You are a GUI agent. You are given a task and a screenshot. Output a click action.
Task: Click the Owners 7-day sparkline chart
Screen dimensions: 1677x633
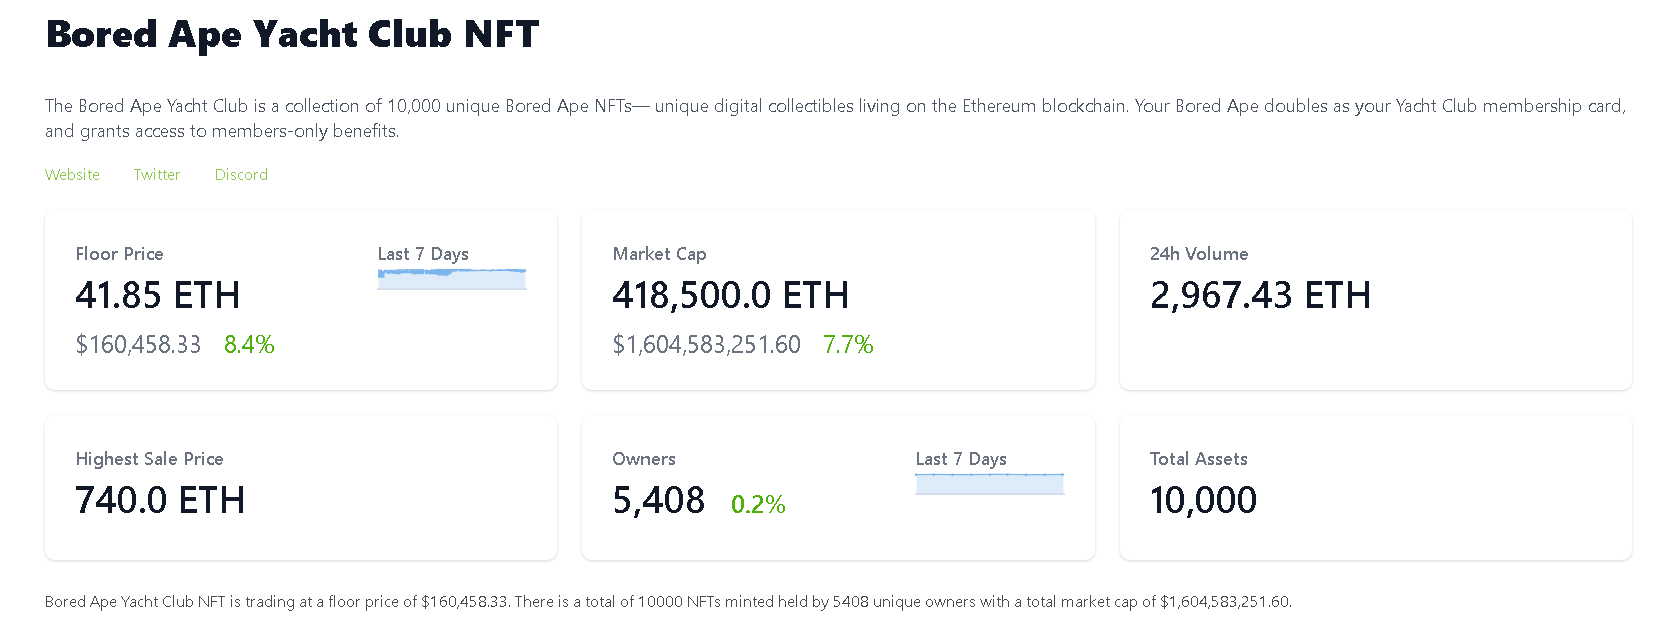point(989,484)
